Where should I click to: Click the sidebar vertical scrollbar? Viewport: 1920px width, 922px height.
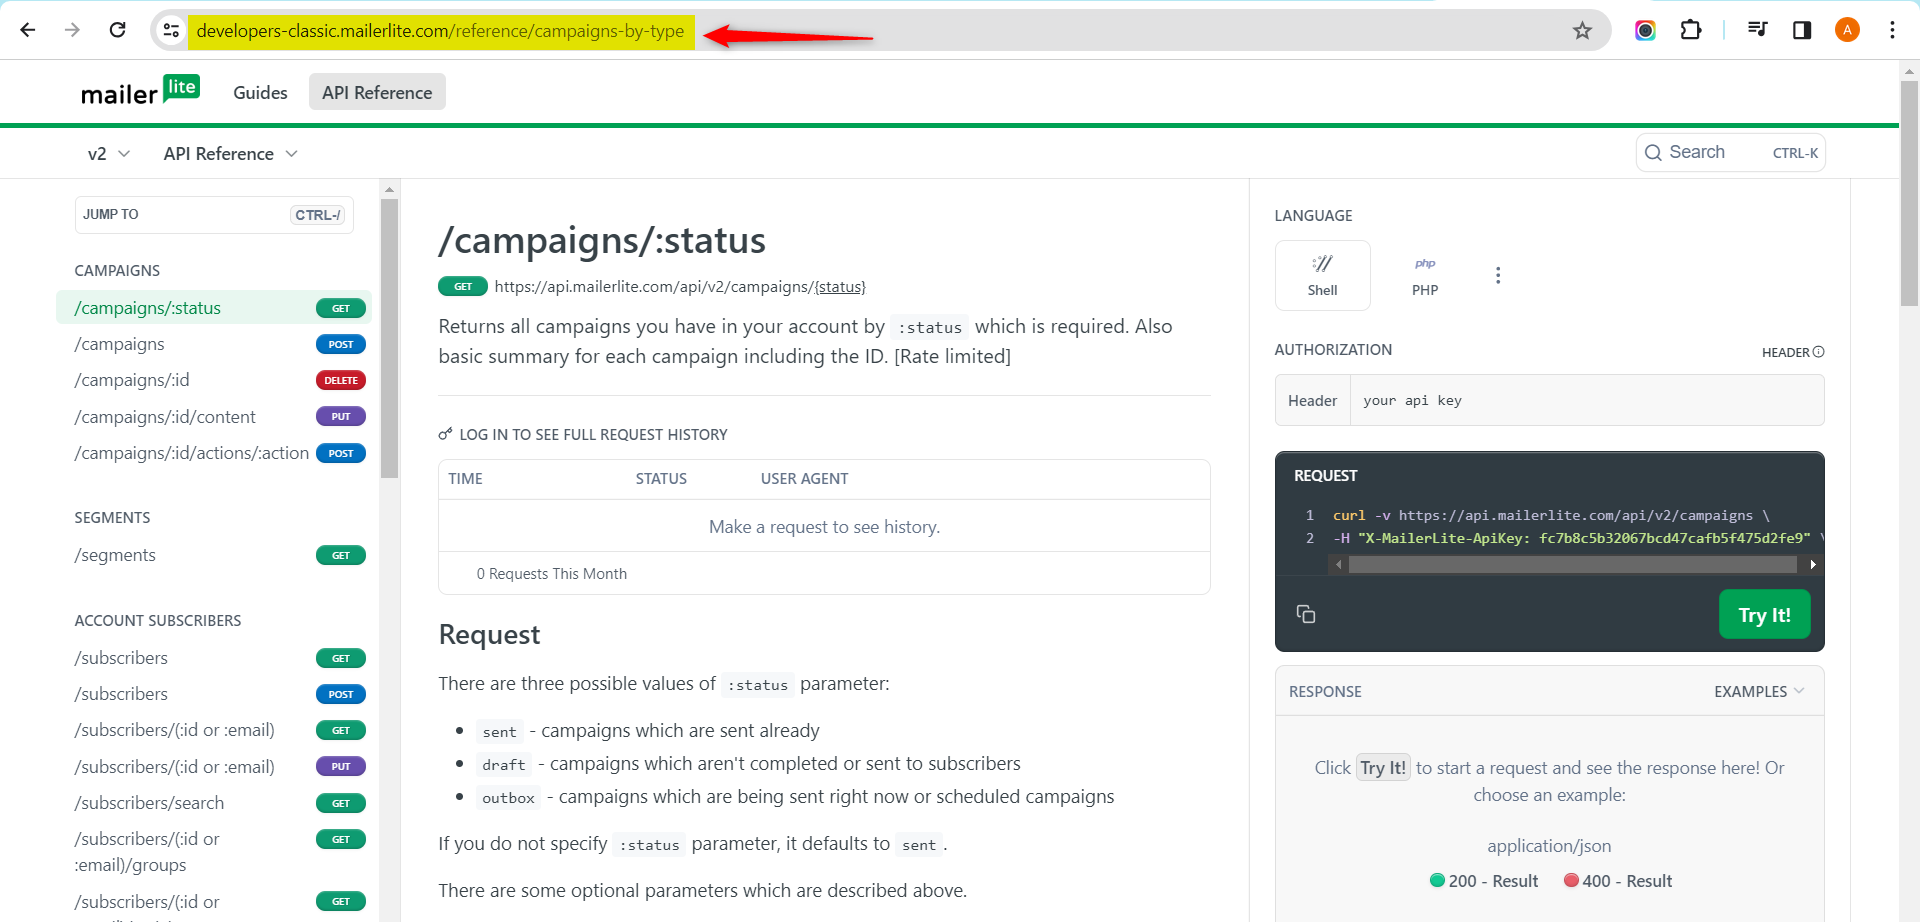point(389,338)
